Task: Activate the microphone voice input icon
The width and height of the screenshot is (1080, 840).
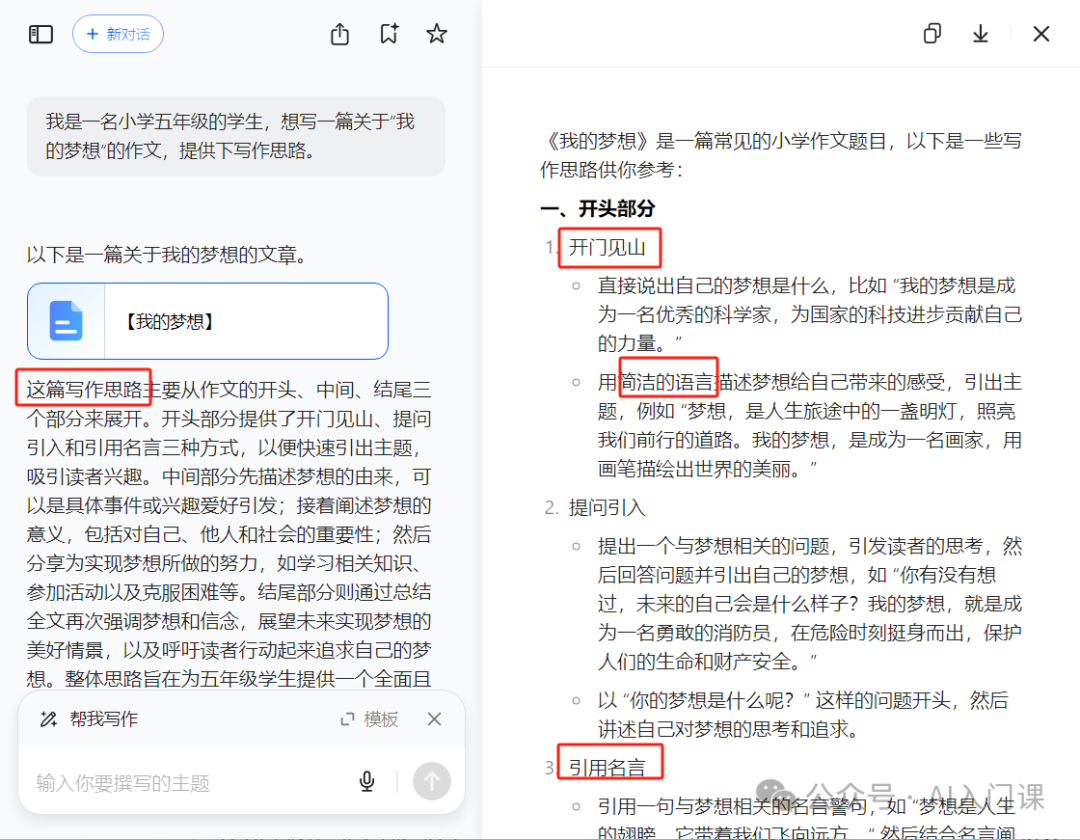Action: pyautogui.click(x=367, y=781)
